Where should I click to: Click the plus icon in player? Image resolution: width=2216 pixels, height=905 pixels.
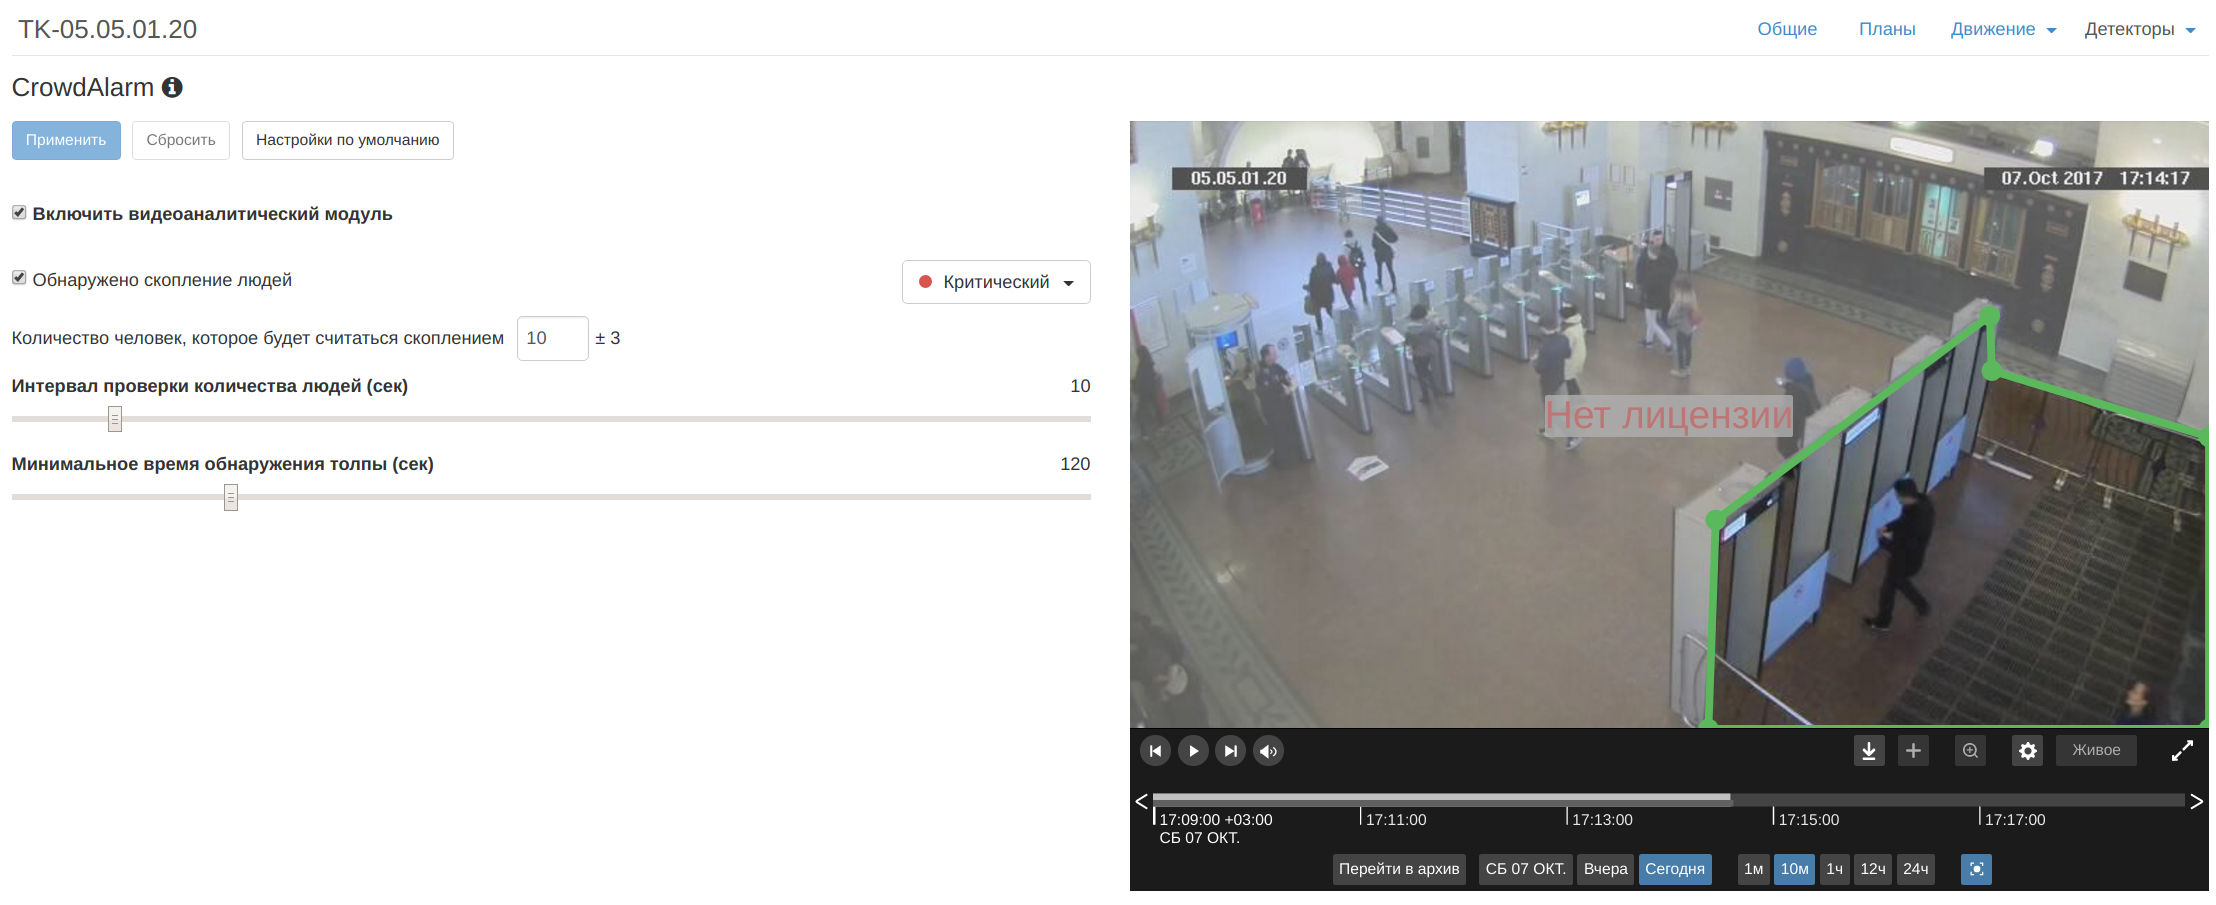1913,751
